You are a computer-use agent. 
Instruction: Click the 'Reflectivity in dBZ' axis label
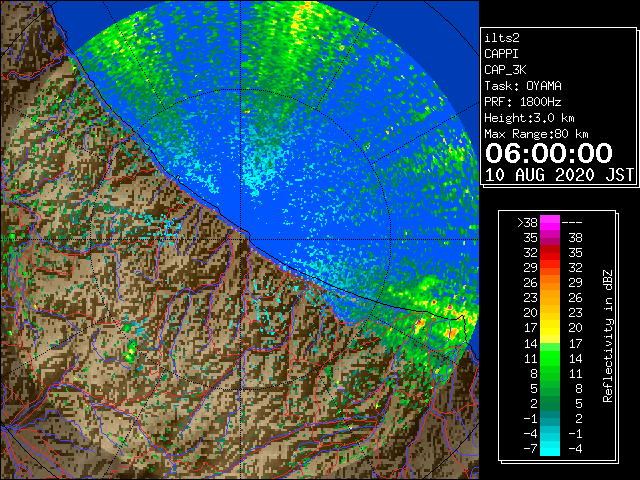pyautogui.click(x=608, y=336)
